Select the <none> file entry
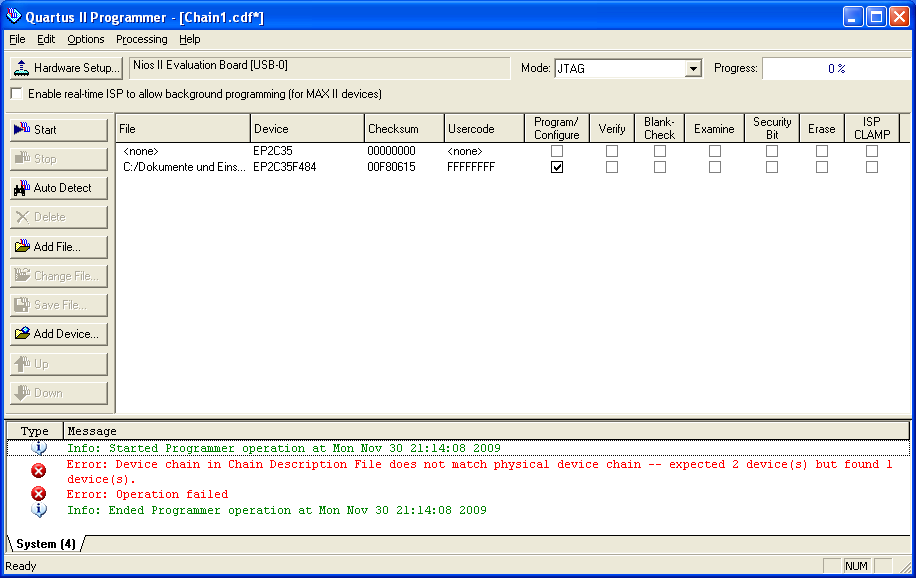 tap(141, 151)
